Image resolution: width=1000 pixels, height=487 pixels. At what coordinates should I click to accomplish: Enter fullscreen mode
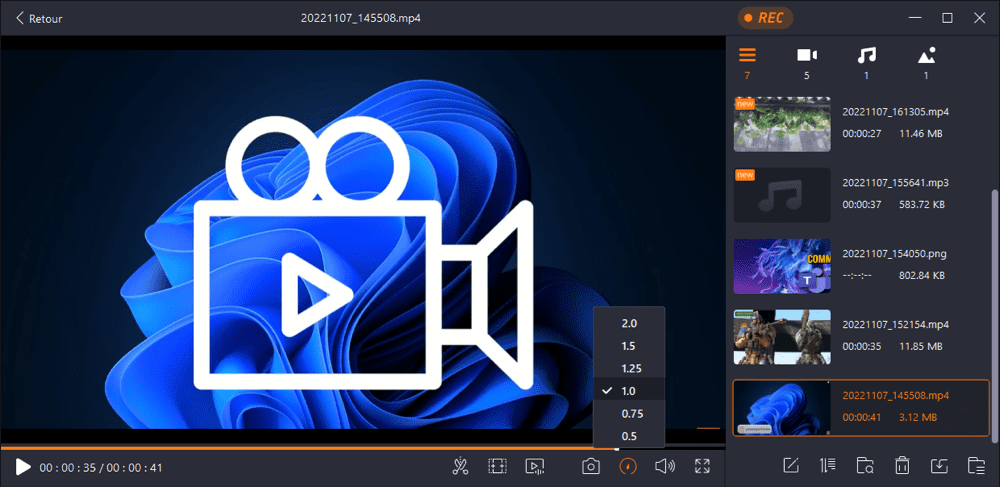(702, 467)
